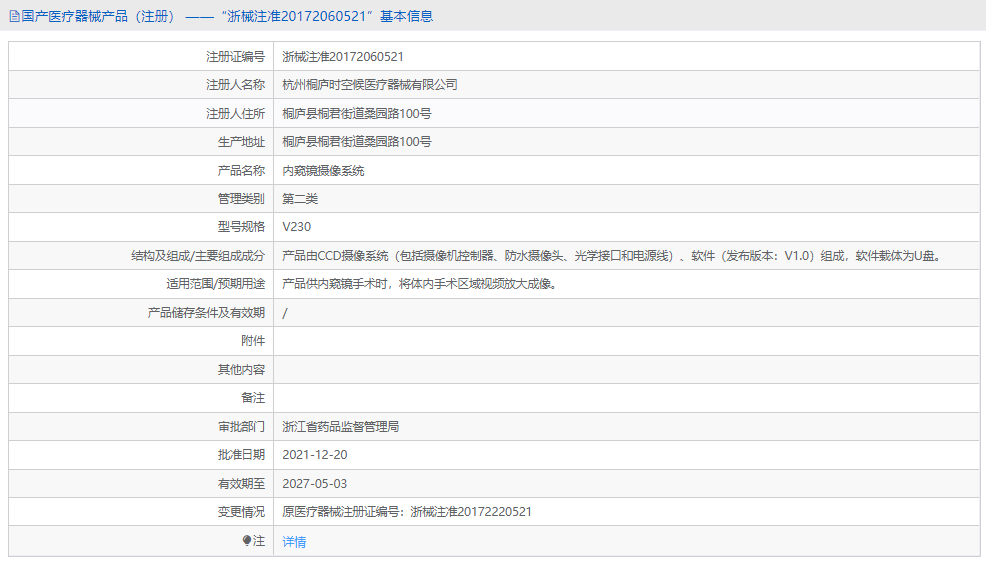Screen dimensions: 986x564
Task: Click the 注册人住所 label
Action: pyautogui.click(x=236, y=114)
